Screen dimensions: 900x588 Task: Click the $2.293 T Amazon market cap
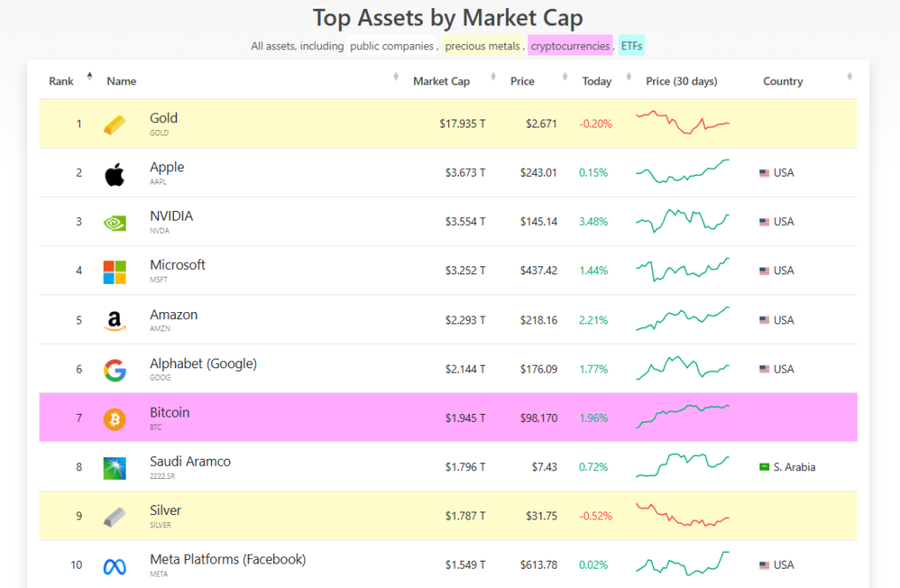465,320
